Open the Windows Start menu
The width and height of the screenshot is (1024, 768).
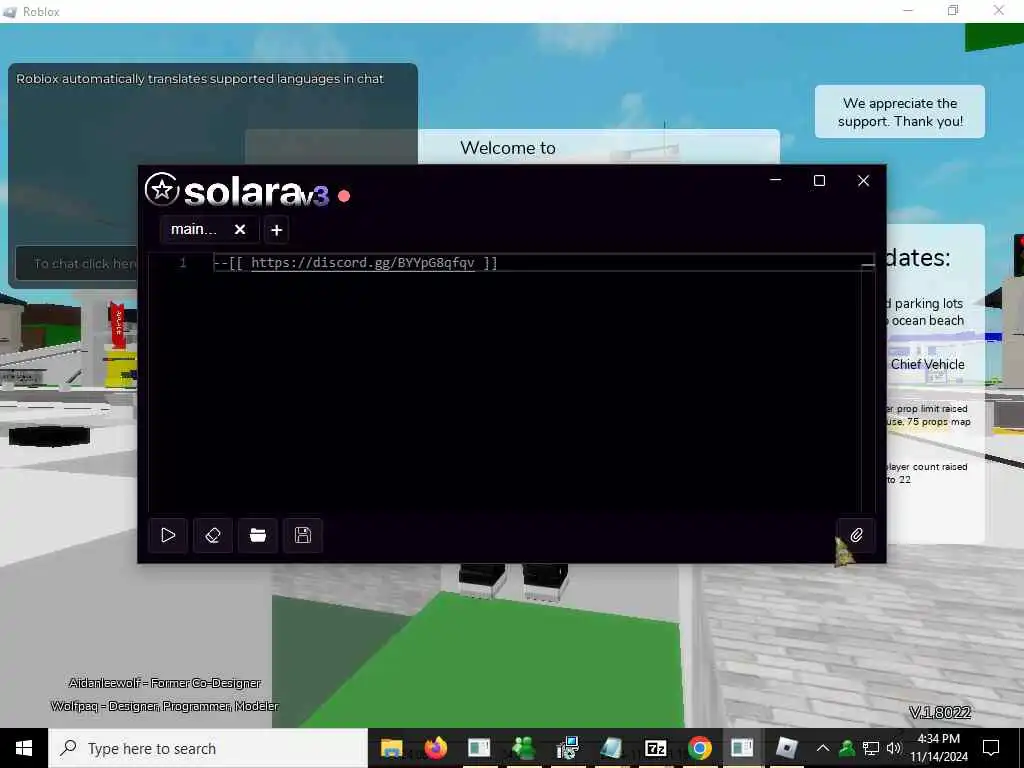24,748
